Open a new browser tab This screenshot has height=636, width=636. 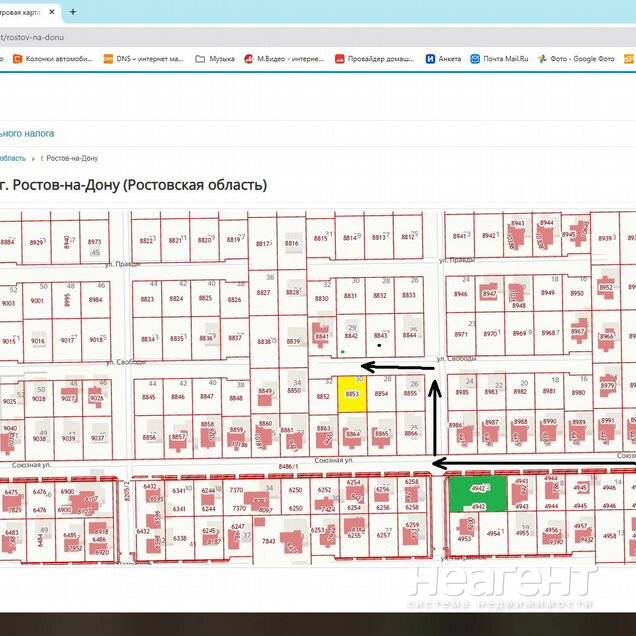(x=73, y=11)
